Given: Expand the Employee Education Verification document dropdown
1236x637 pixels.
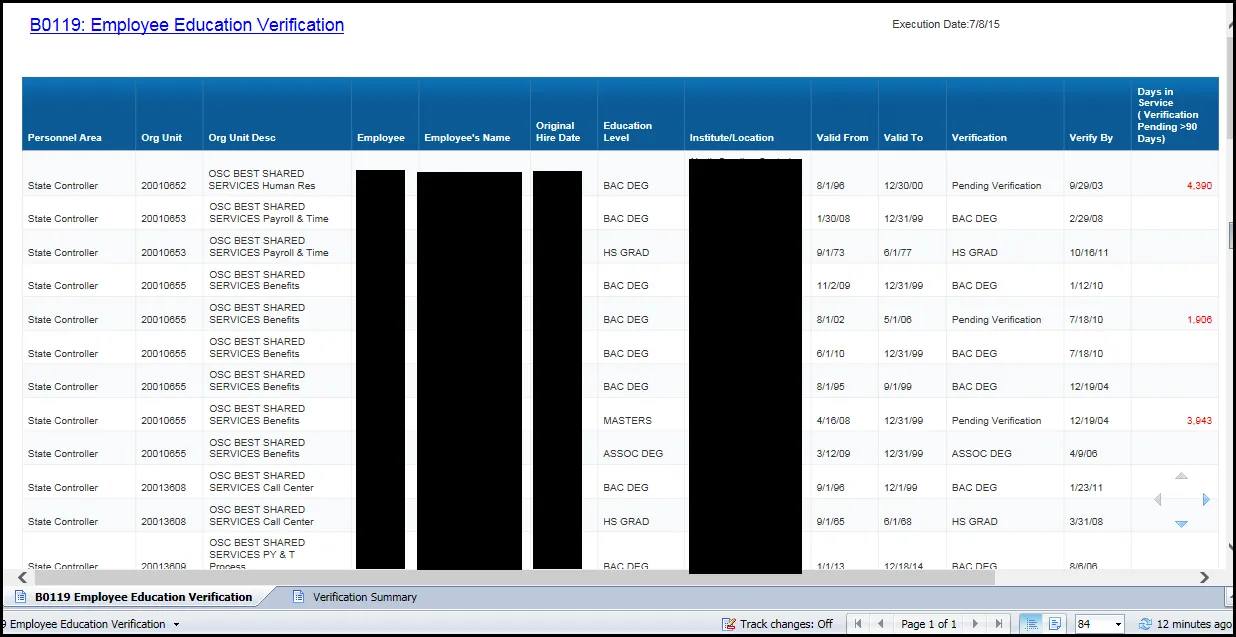Looking at the screenshot, I should [x=177, y=624].
